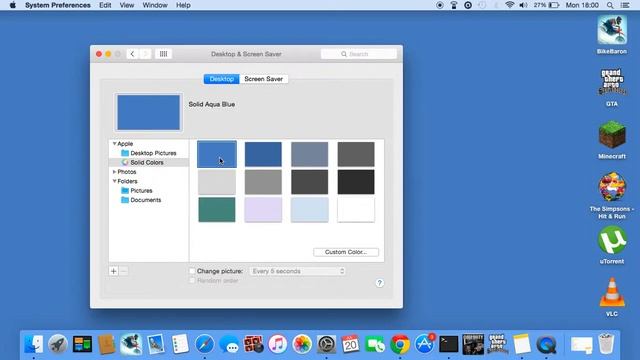Open VLC cone desktop icon

tap(612, 292)
